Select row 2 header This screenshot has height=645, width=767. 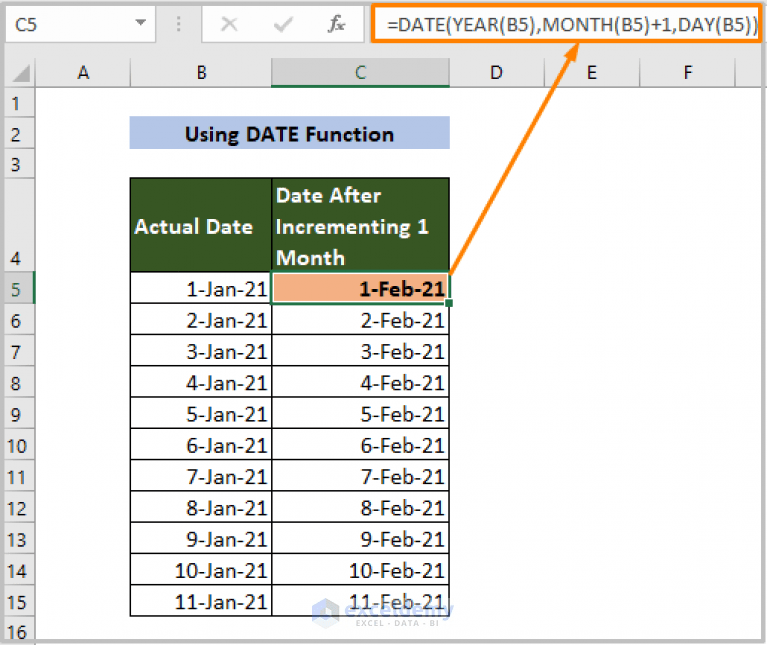19,133
